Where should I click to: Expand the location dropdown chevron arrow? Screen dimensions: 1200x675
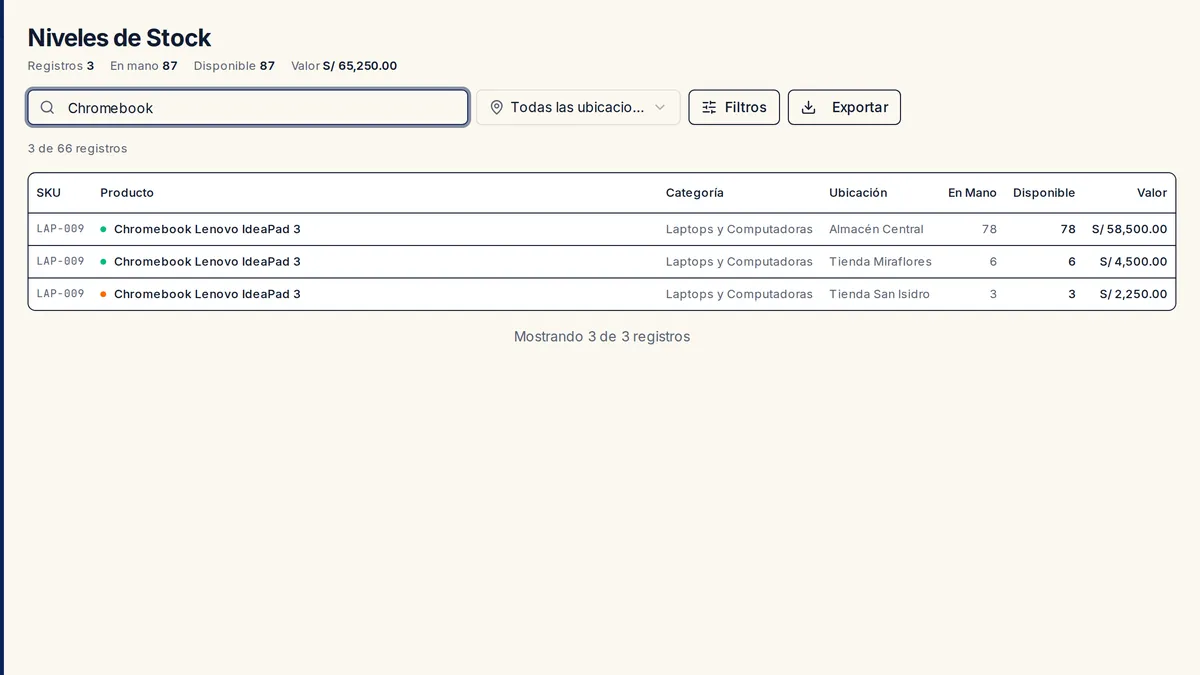pos(660,107)
